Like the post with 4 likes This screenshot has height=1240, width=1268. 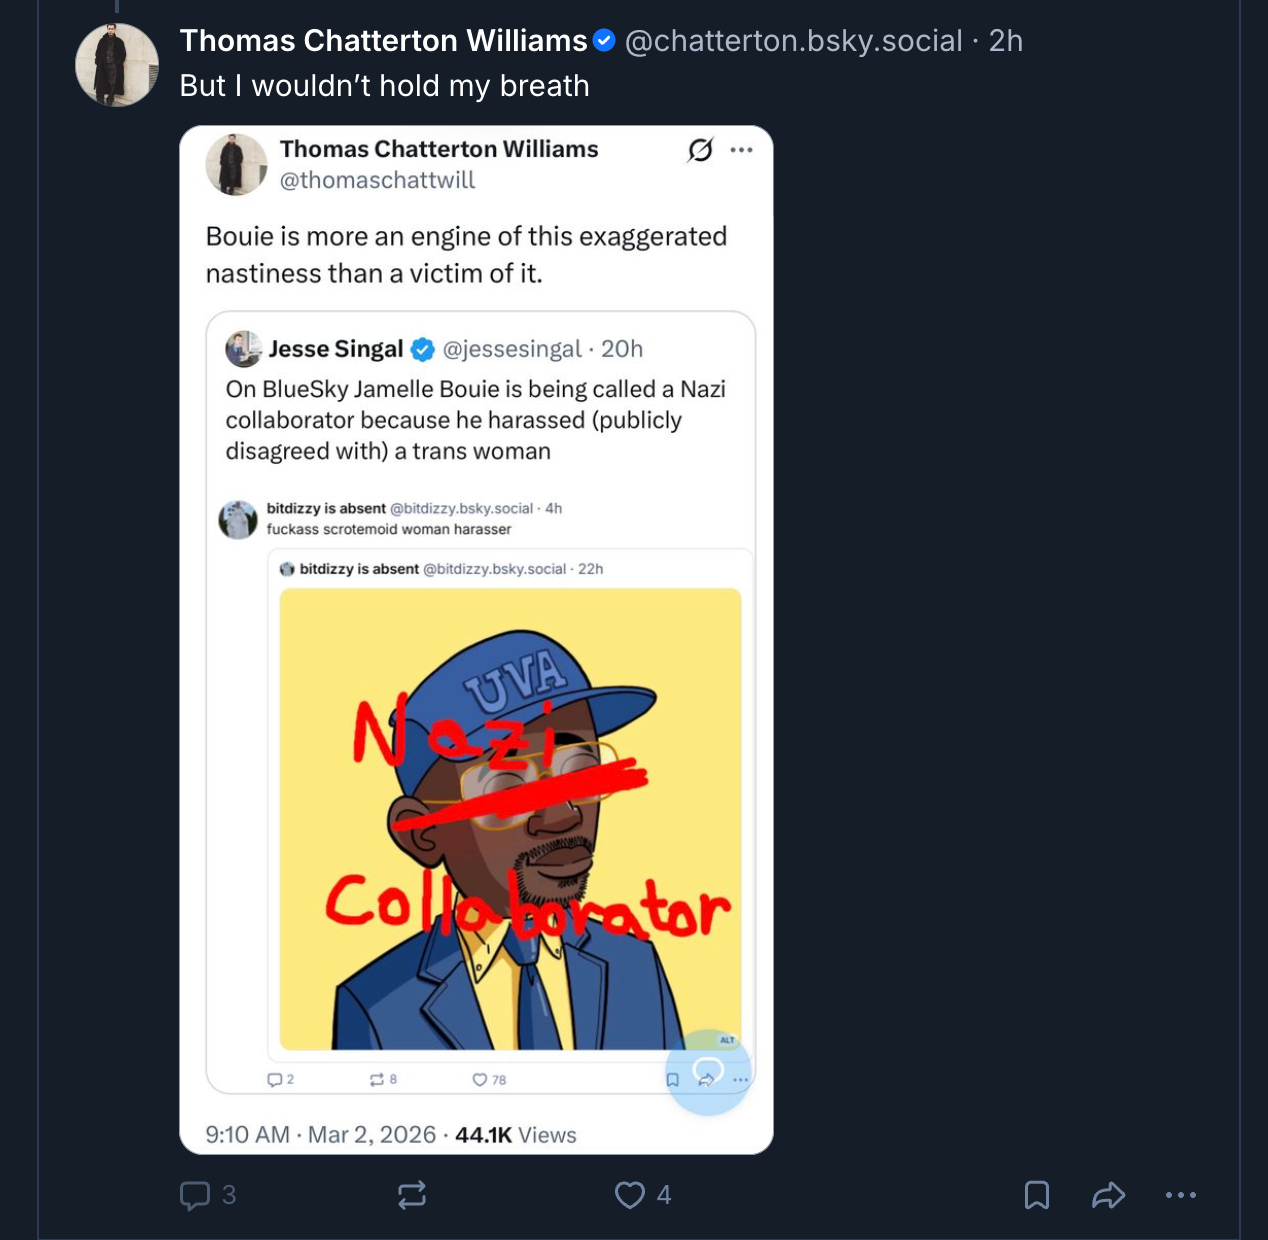[630, 1195]
